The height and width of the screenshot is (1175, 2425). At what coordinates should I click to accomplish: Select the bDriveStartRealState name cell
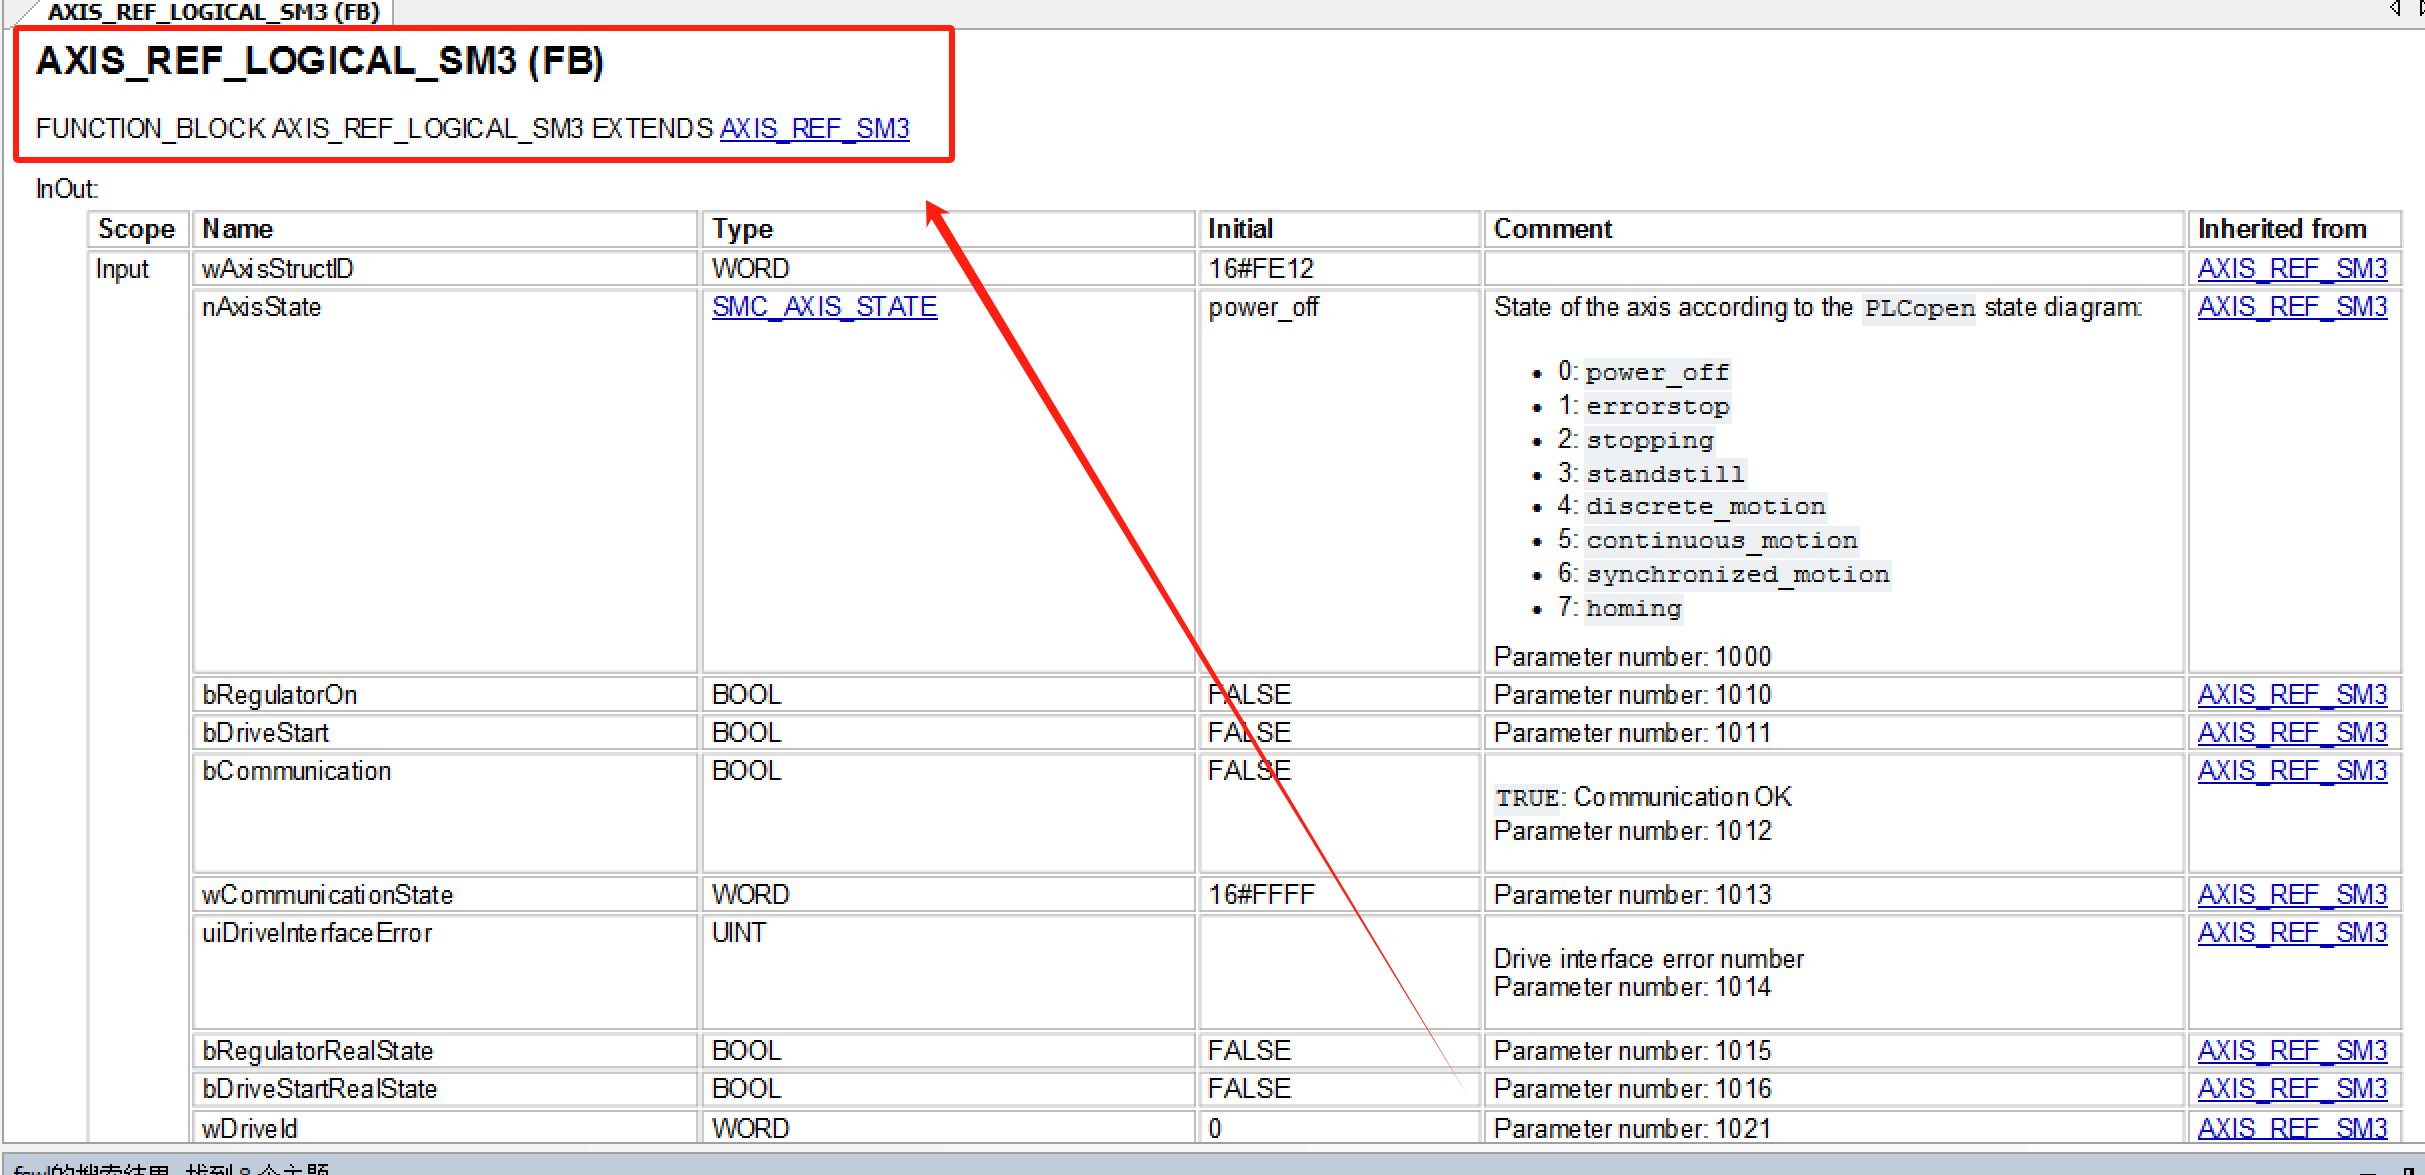coord(444,1089)
